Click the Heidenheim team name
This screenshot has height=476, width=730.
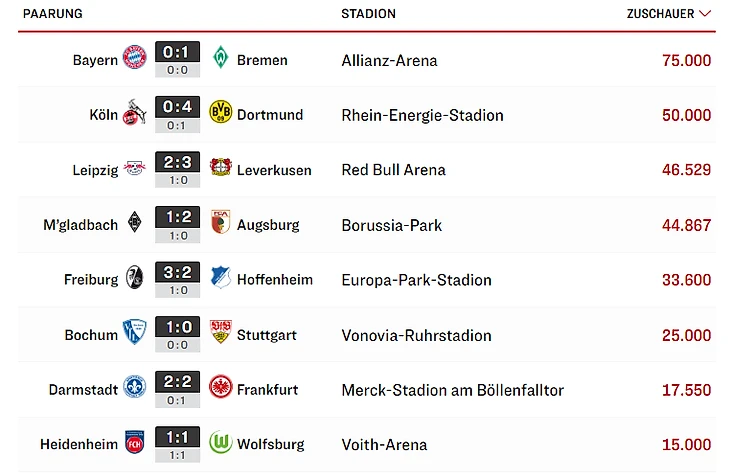click(79, 444)
